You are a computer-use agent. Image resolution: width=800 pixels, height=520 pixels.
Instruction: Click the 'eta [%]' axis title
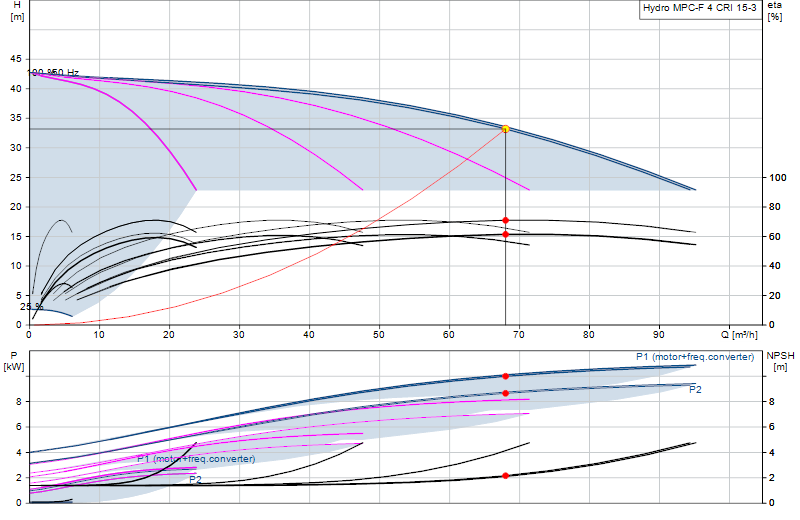[x=774, y=11]
